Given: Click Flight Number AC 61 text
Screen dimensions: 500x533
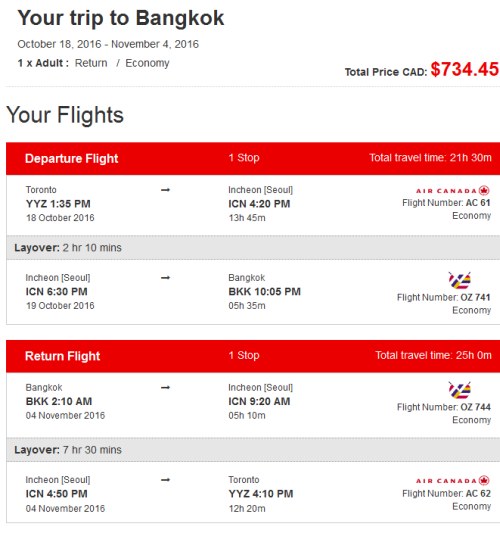Looking at the screenshot, I should pyautogui.click(x=446, y=203).
